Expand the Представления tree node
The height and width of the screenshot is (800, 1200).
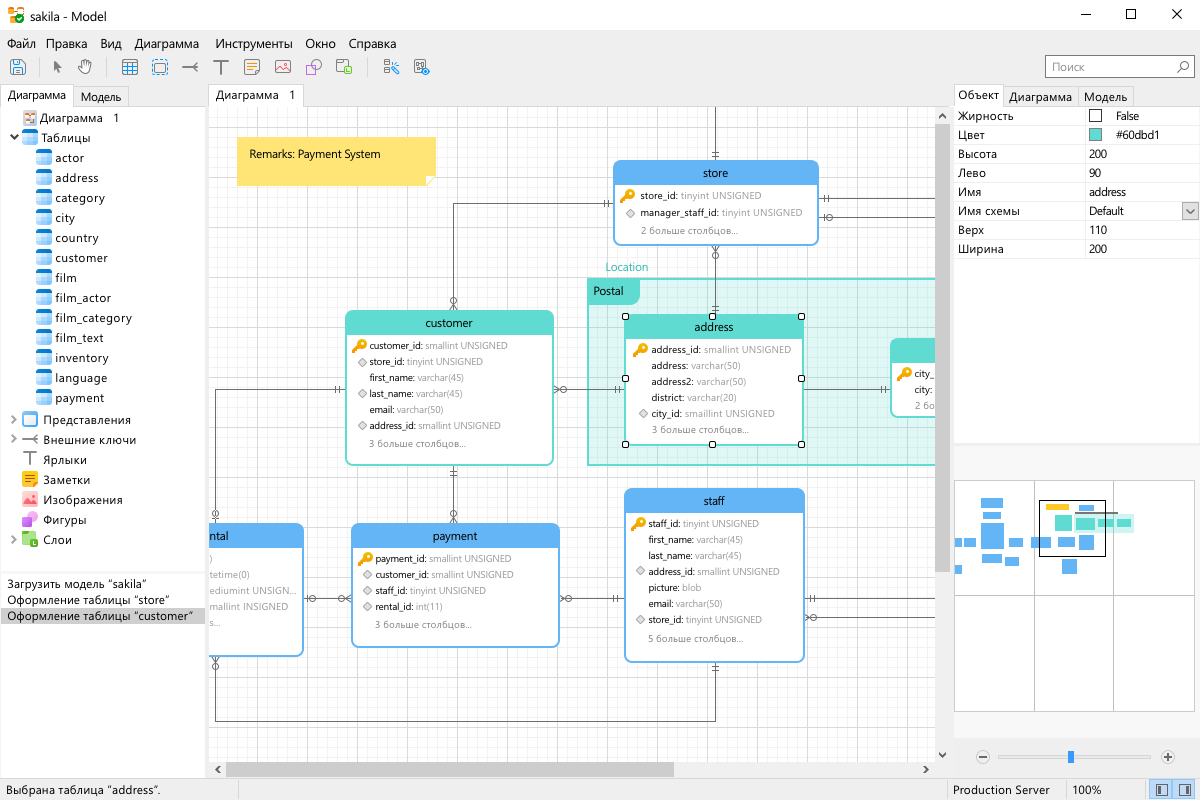[14, 420]
